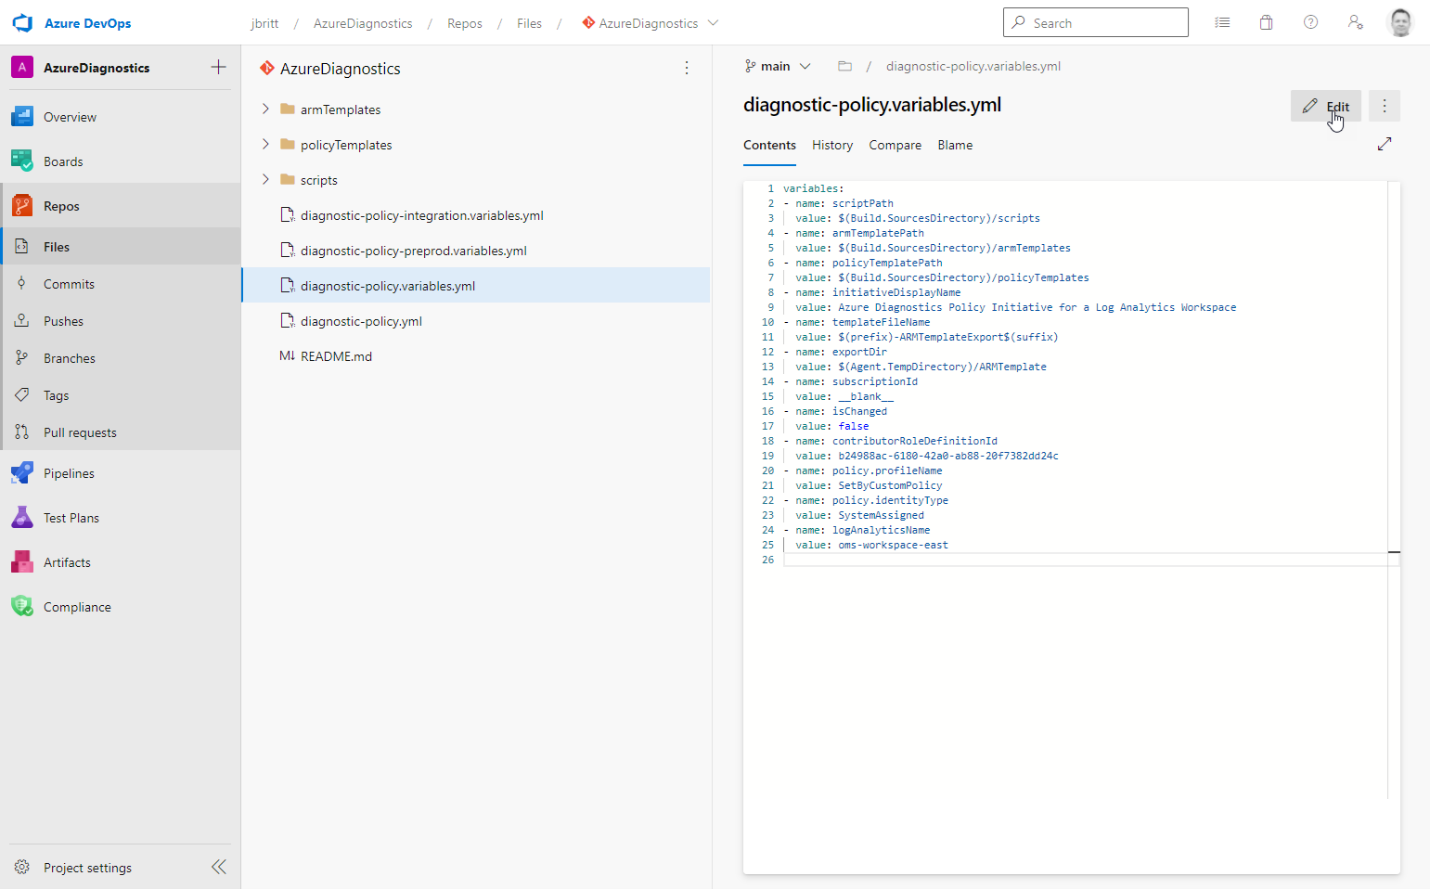Open Overview in the sidebar
Image resolution: width=1430 pixels, height=889 pixels.
click(x=120, y=117)
